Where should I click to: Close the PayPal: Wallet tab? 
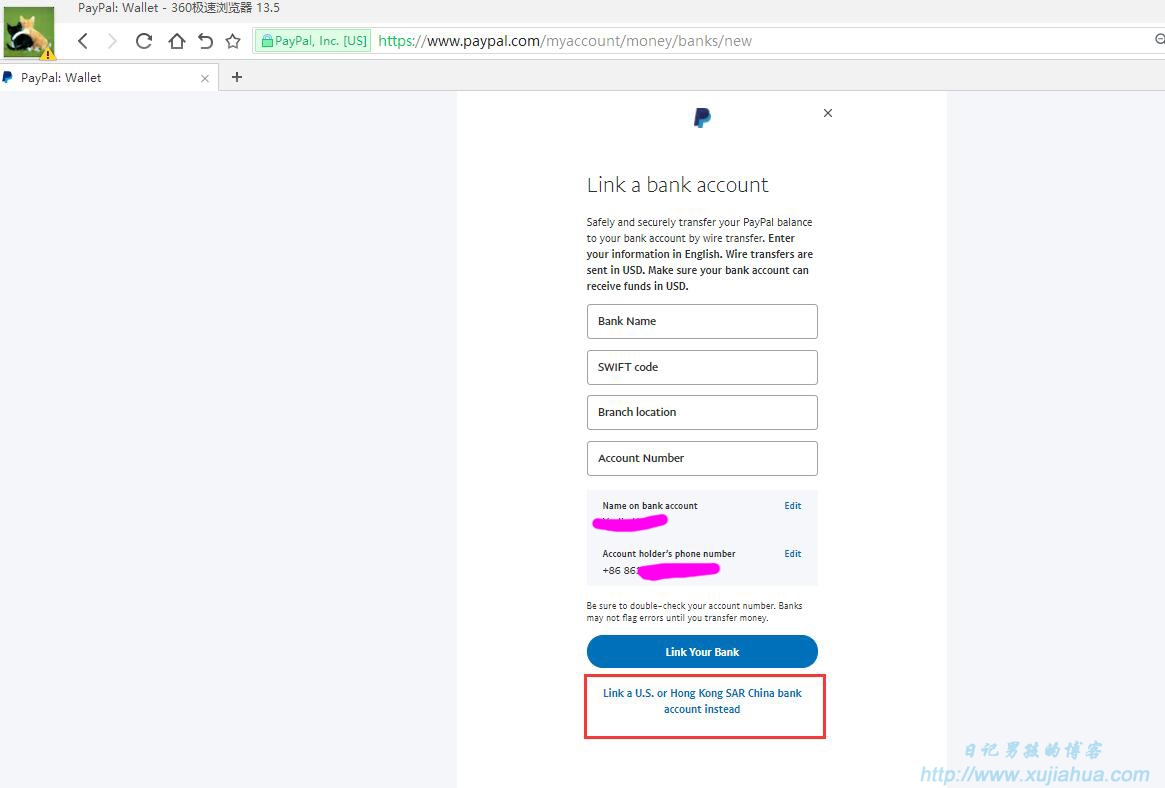[205, 78]
